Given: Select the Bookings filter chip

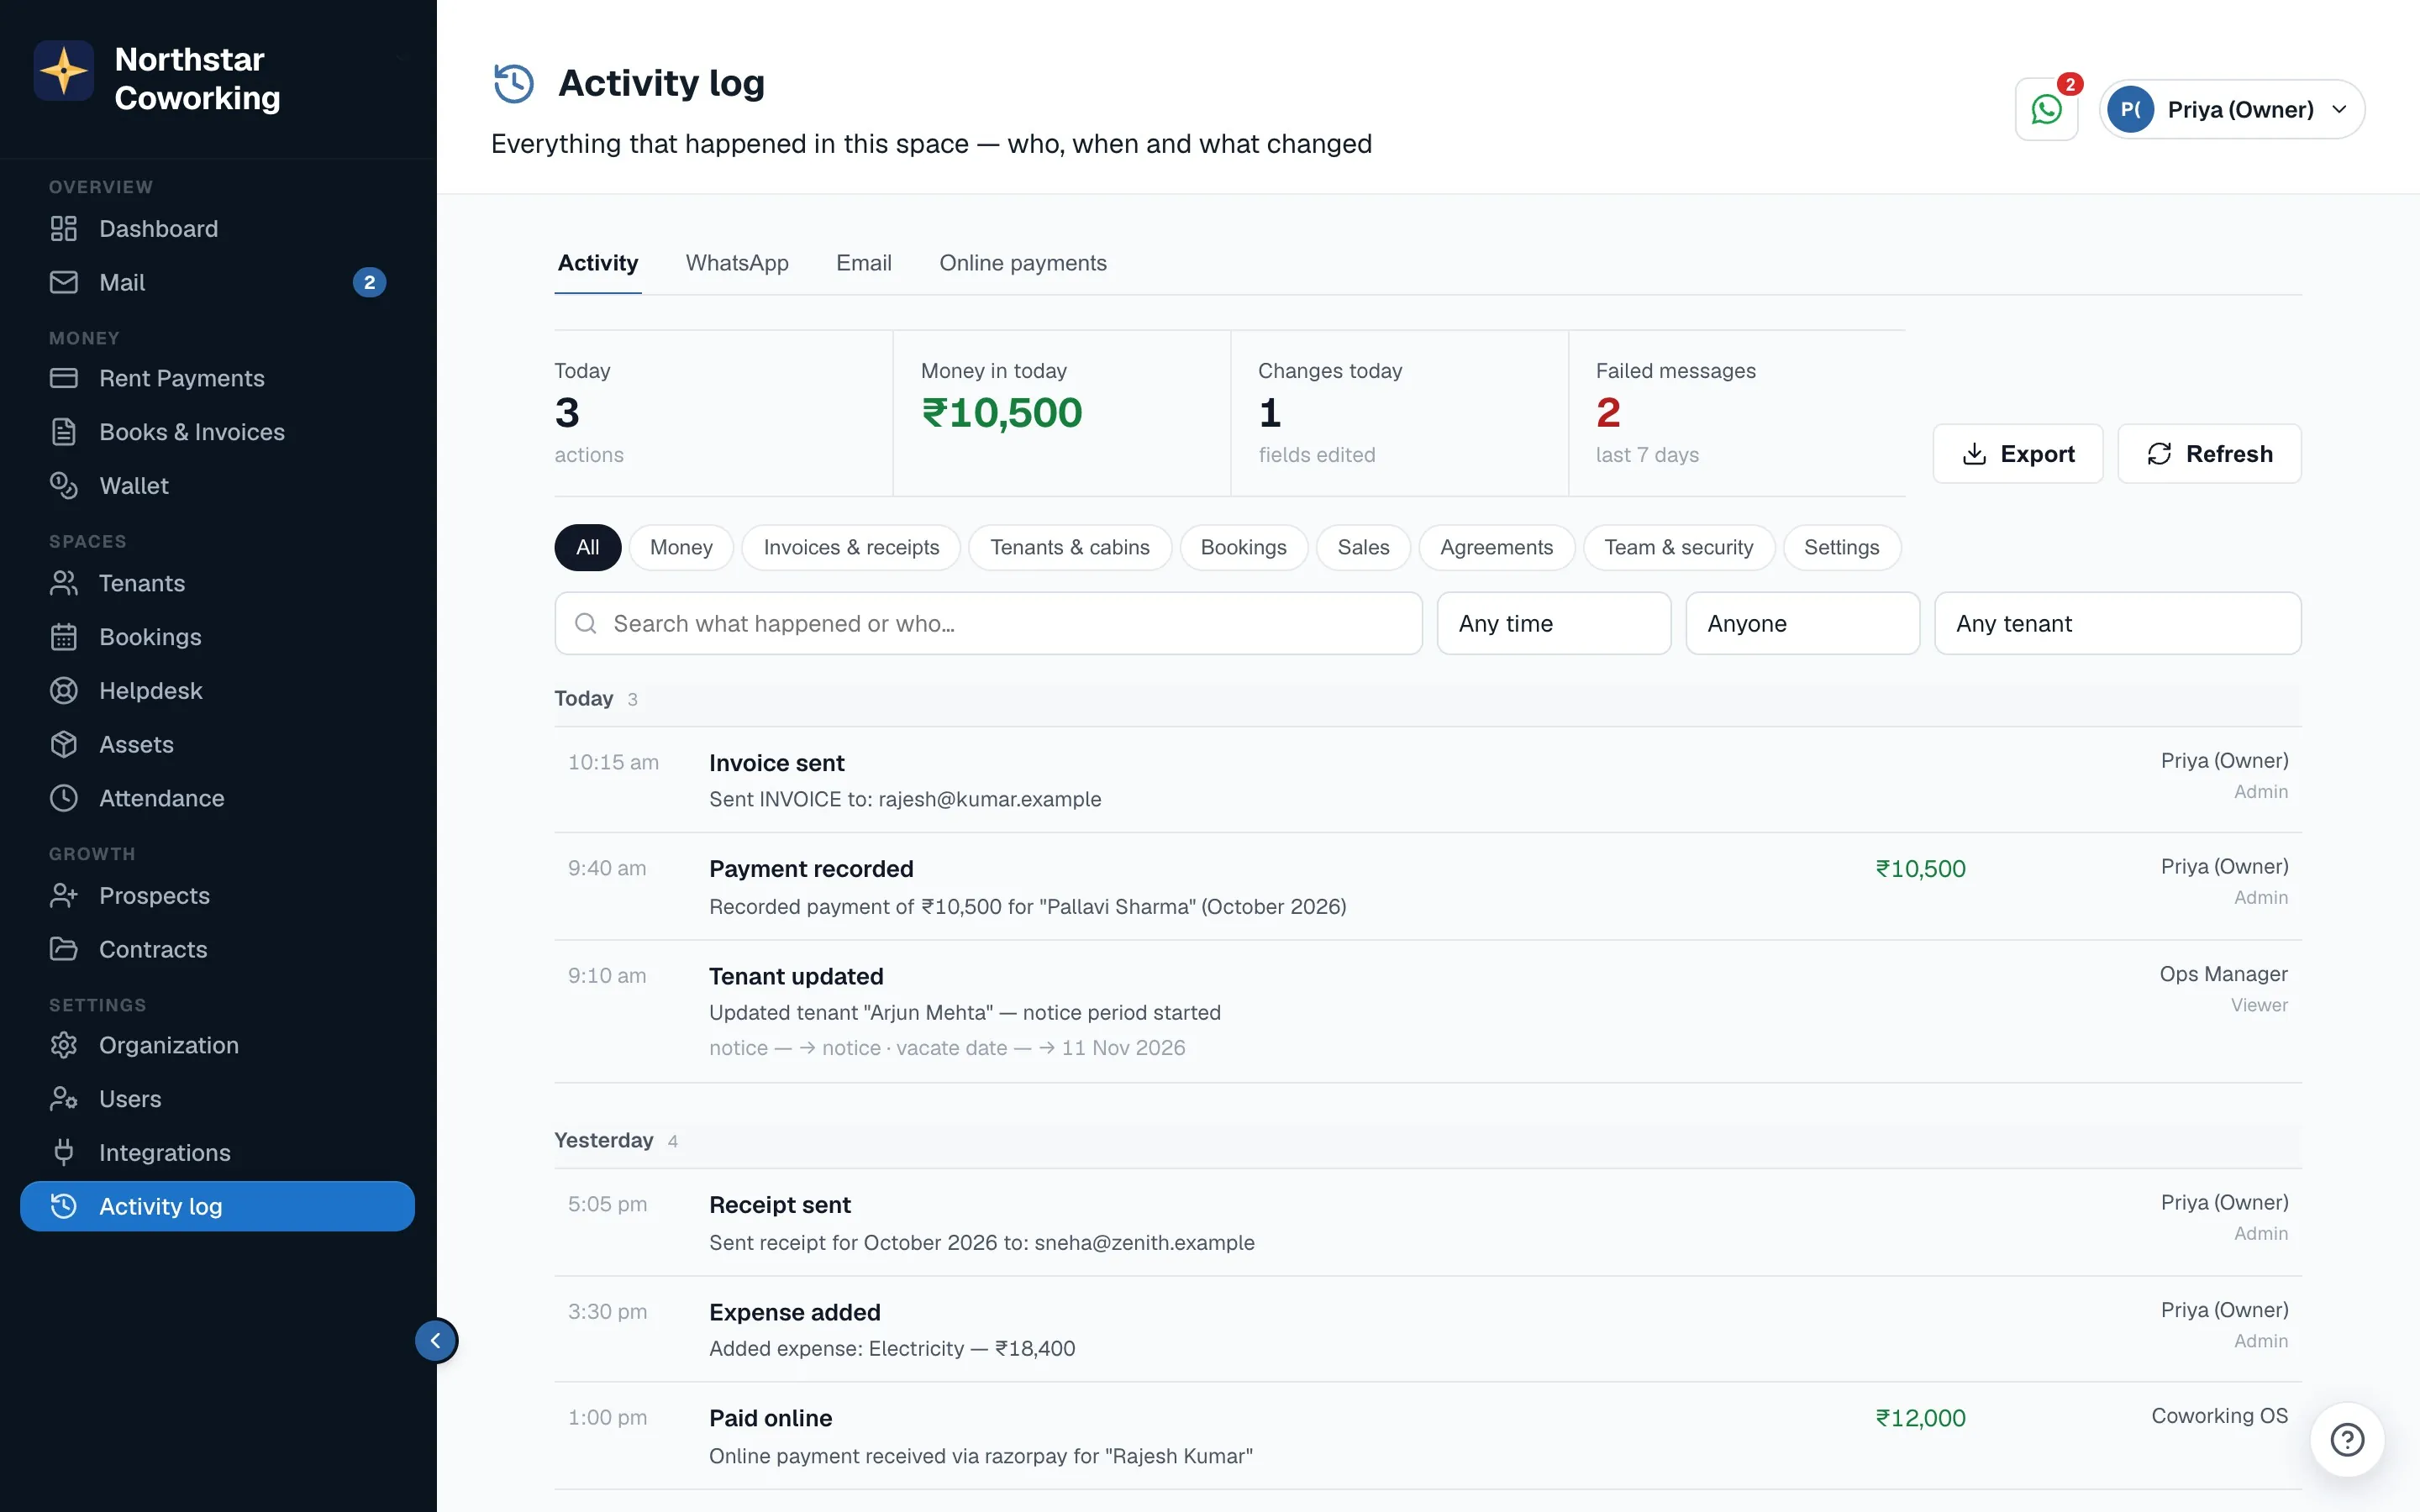Looking at the screenshot, I should point(1243,548).
